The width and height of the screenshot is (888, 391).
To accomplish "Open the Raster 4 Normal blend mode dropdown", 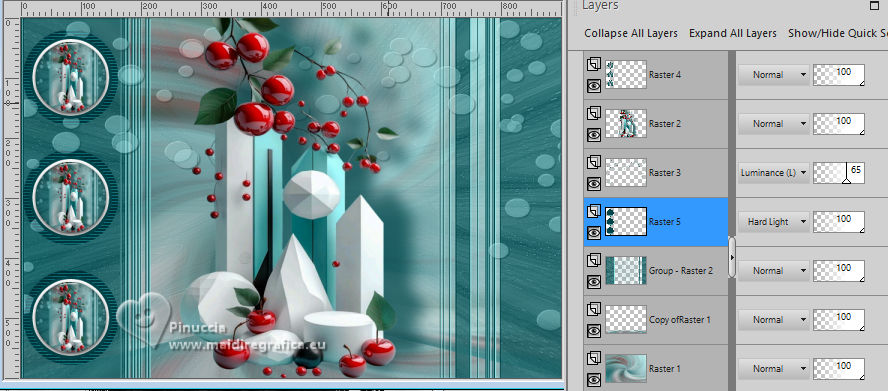I will 774,74.
